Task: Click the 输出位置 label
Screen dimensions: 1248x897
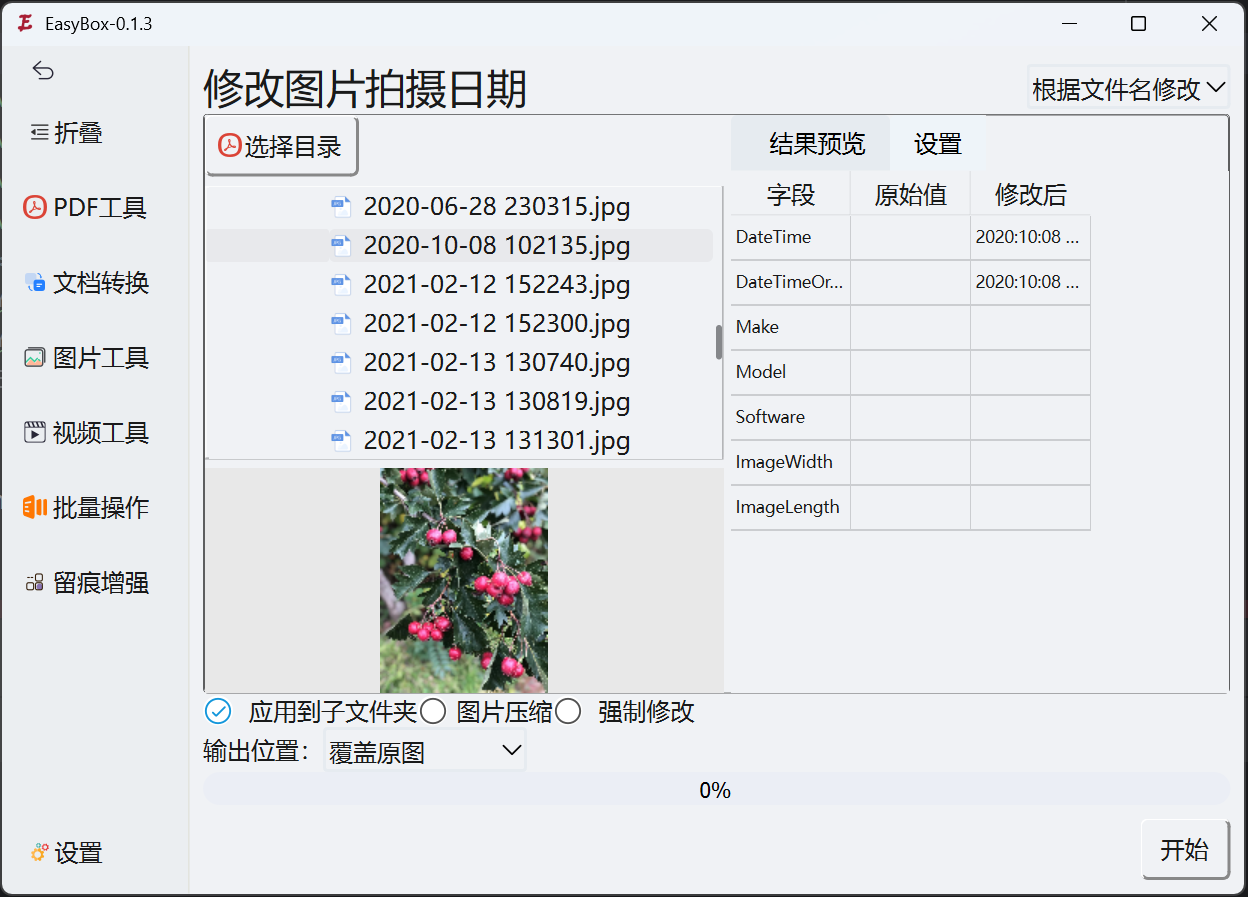Action: [x=258, y=751]
